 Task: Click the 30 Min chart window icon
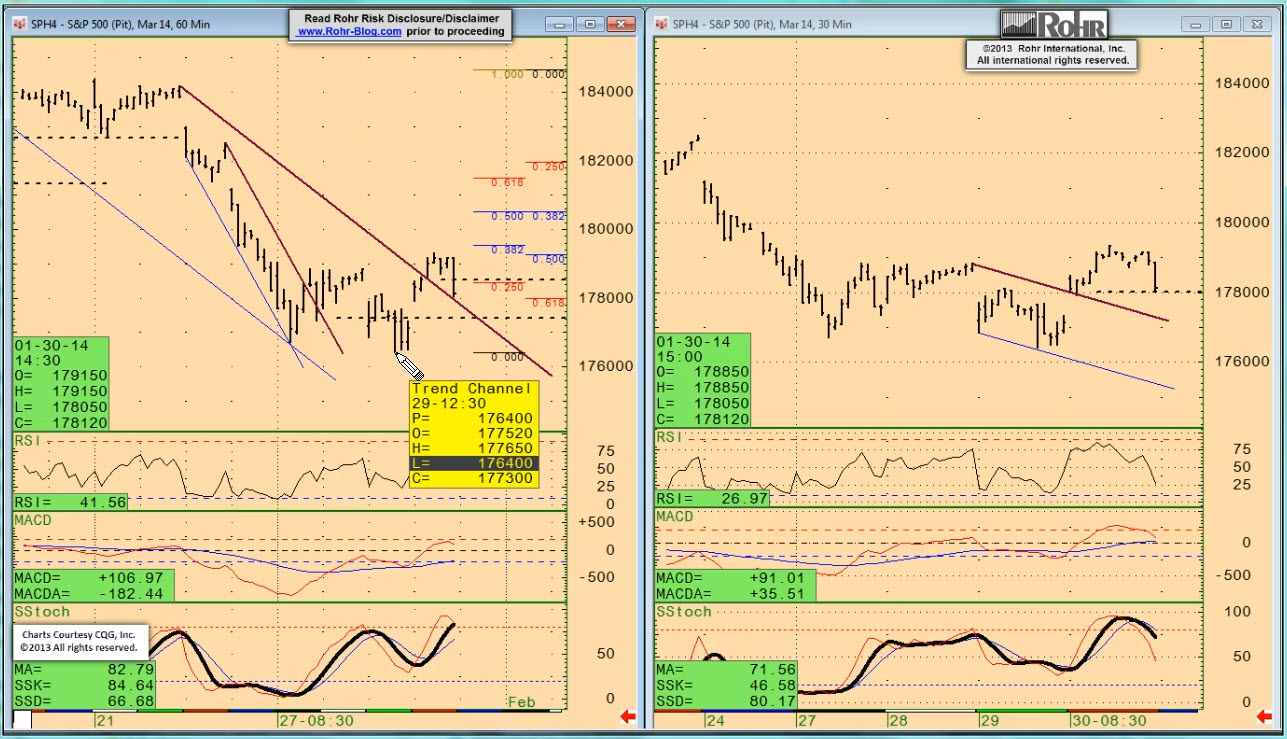coord(661,24)
